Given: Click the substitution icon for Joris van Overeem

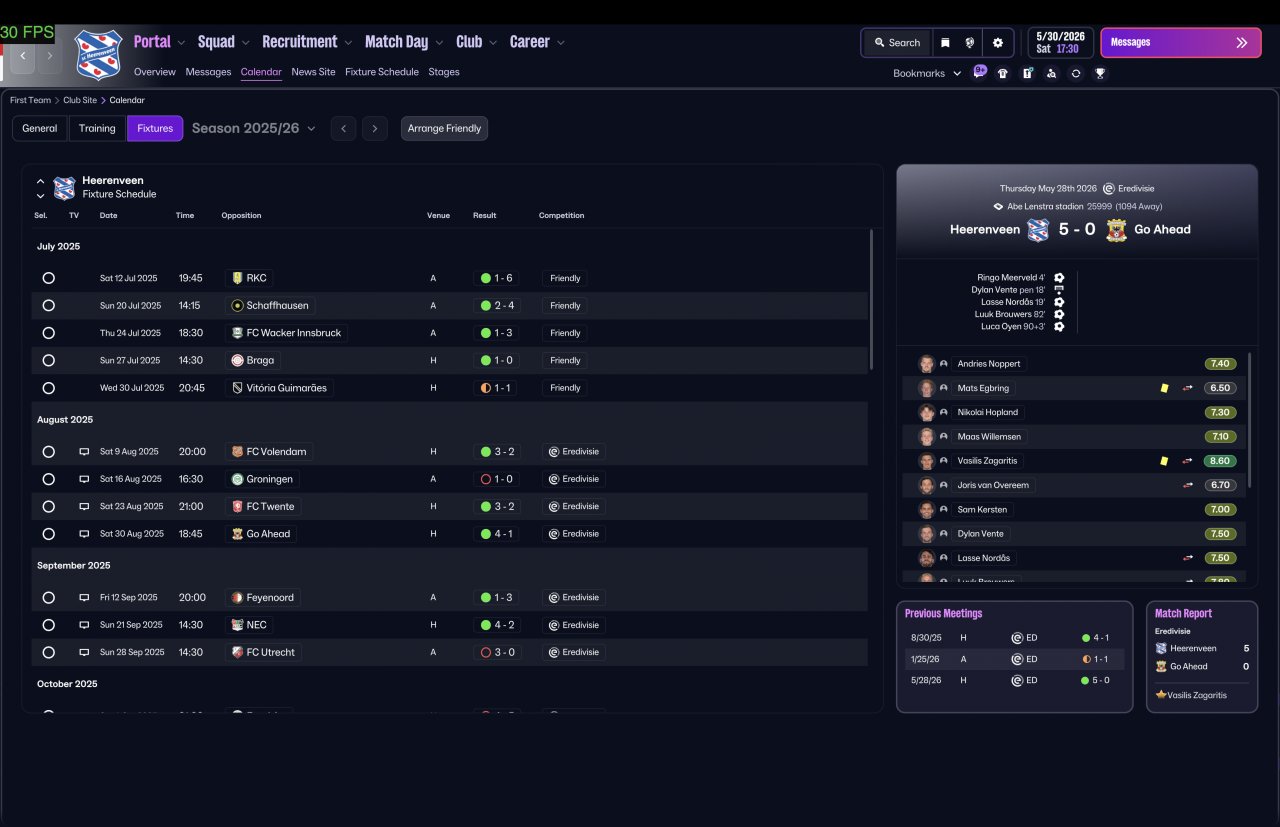Looking at the screenshot, I should 1188,485.
